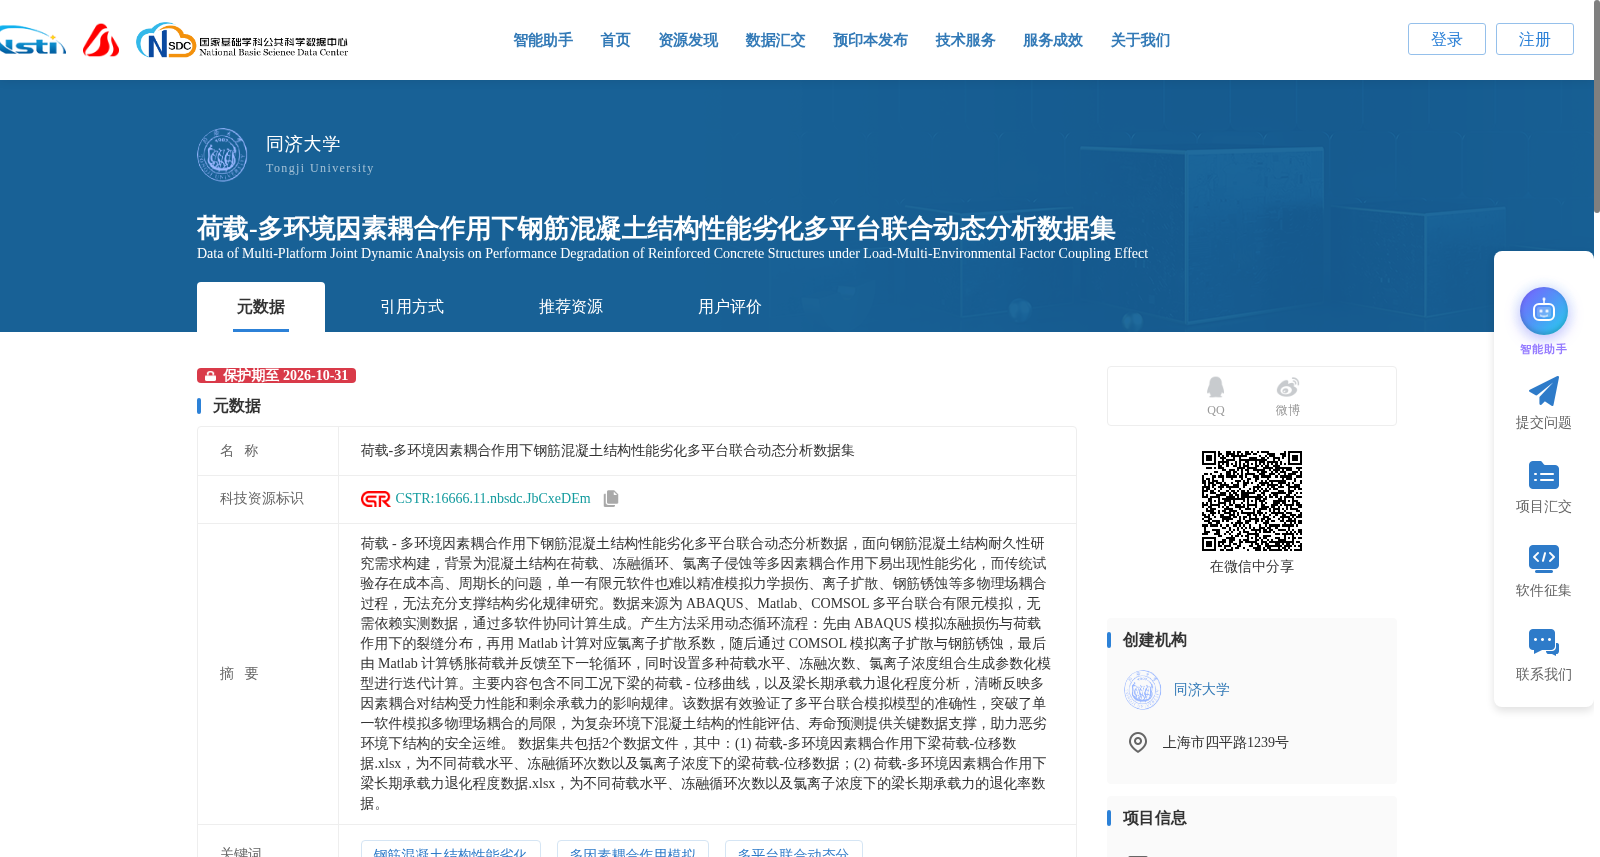Open the 智能助手 menu item
The width and height of the screenshot is (1600, 857).
coord(543,40)
